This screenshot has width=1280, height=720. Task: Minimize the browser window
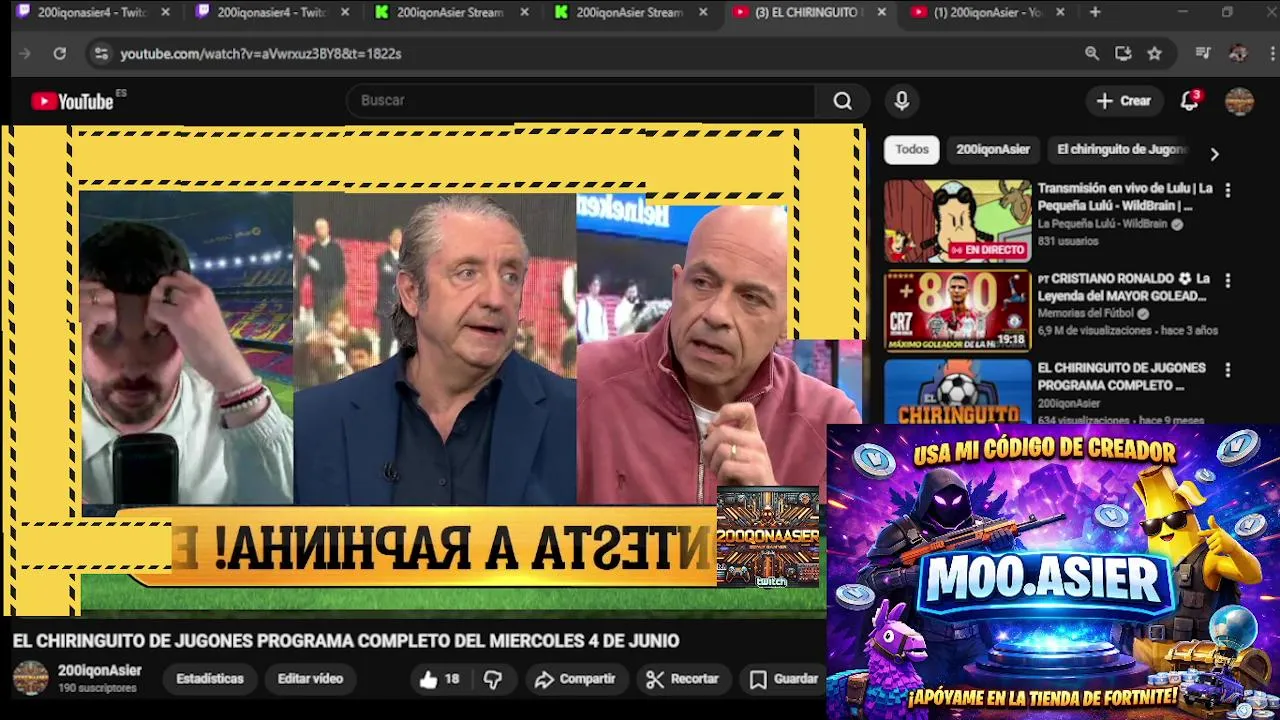tap(1182, 12)
